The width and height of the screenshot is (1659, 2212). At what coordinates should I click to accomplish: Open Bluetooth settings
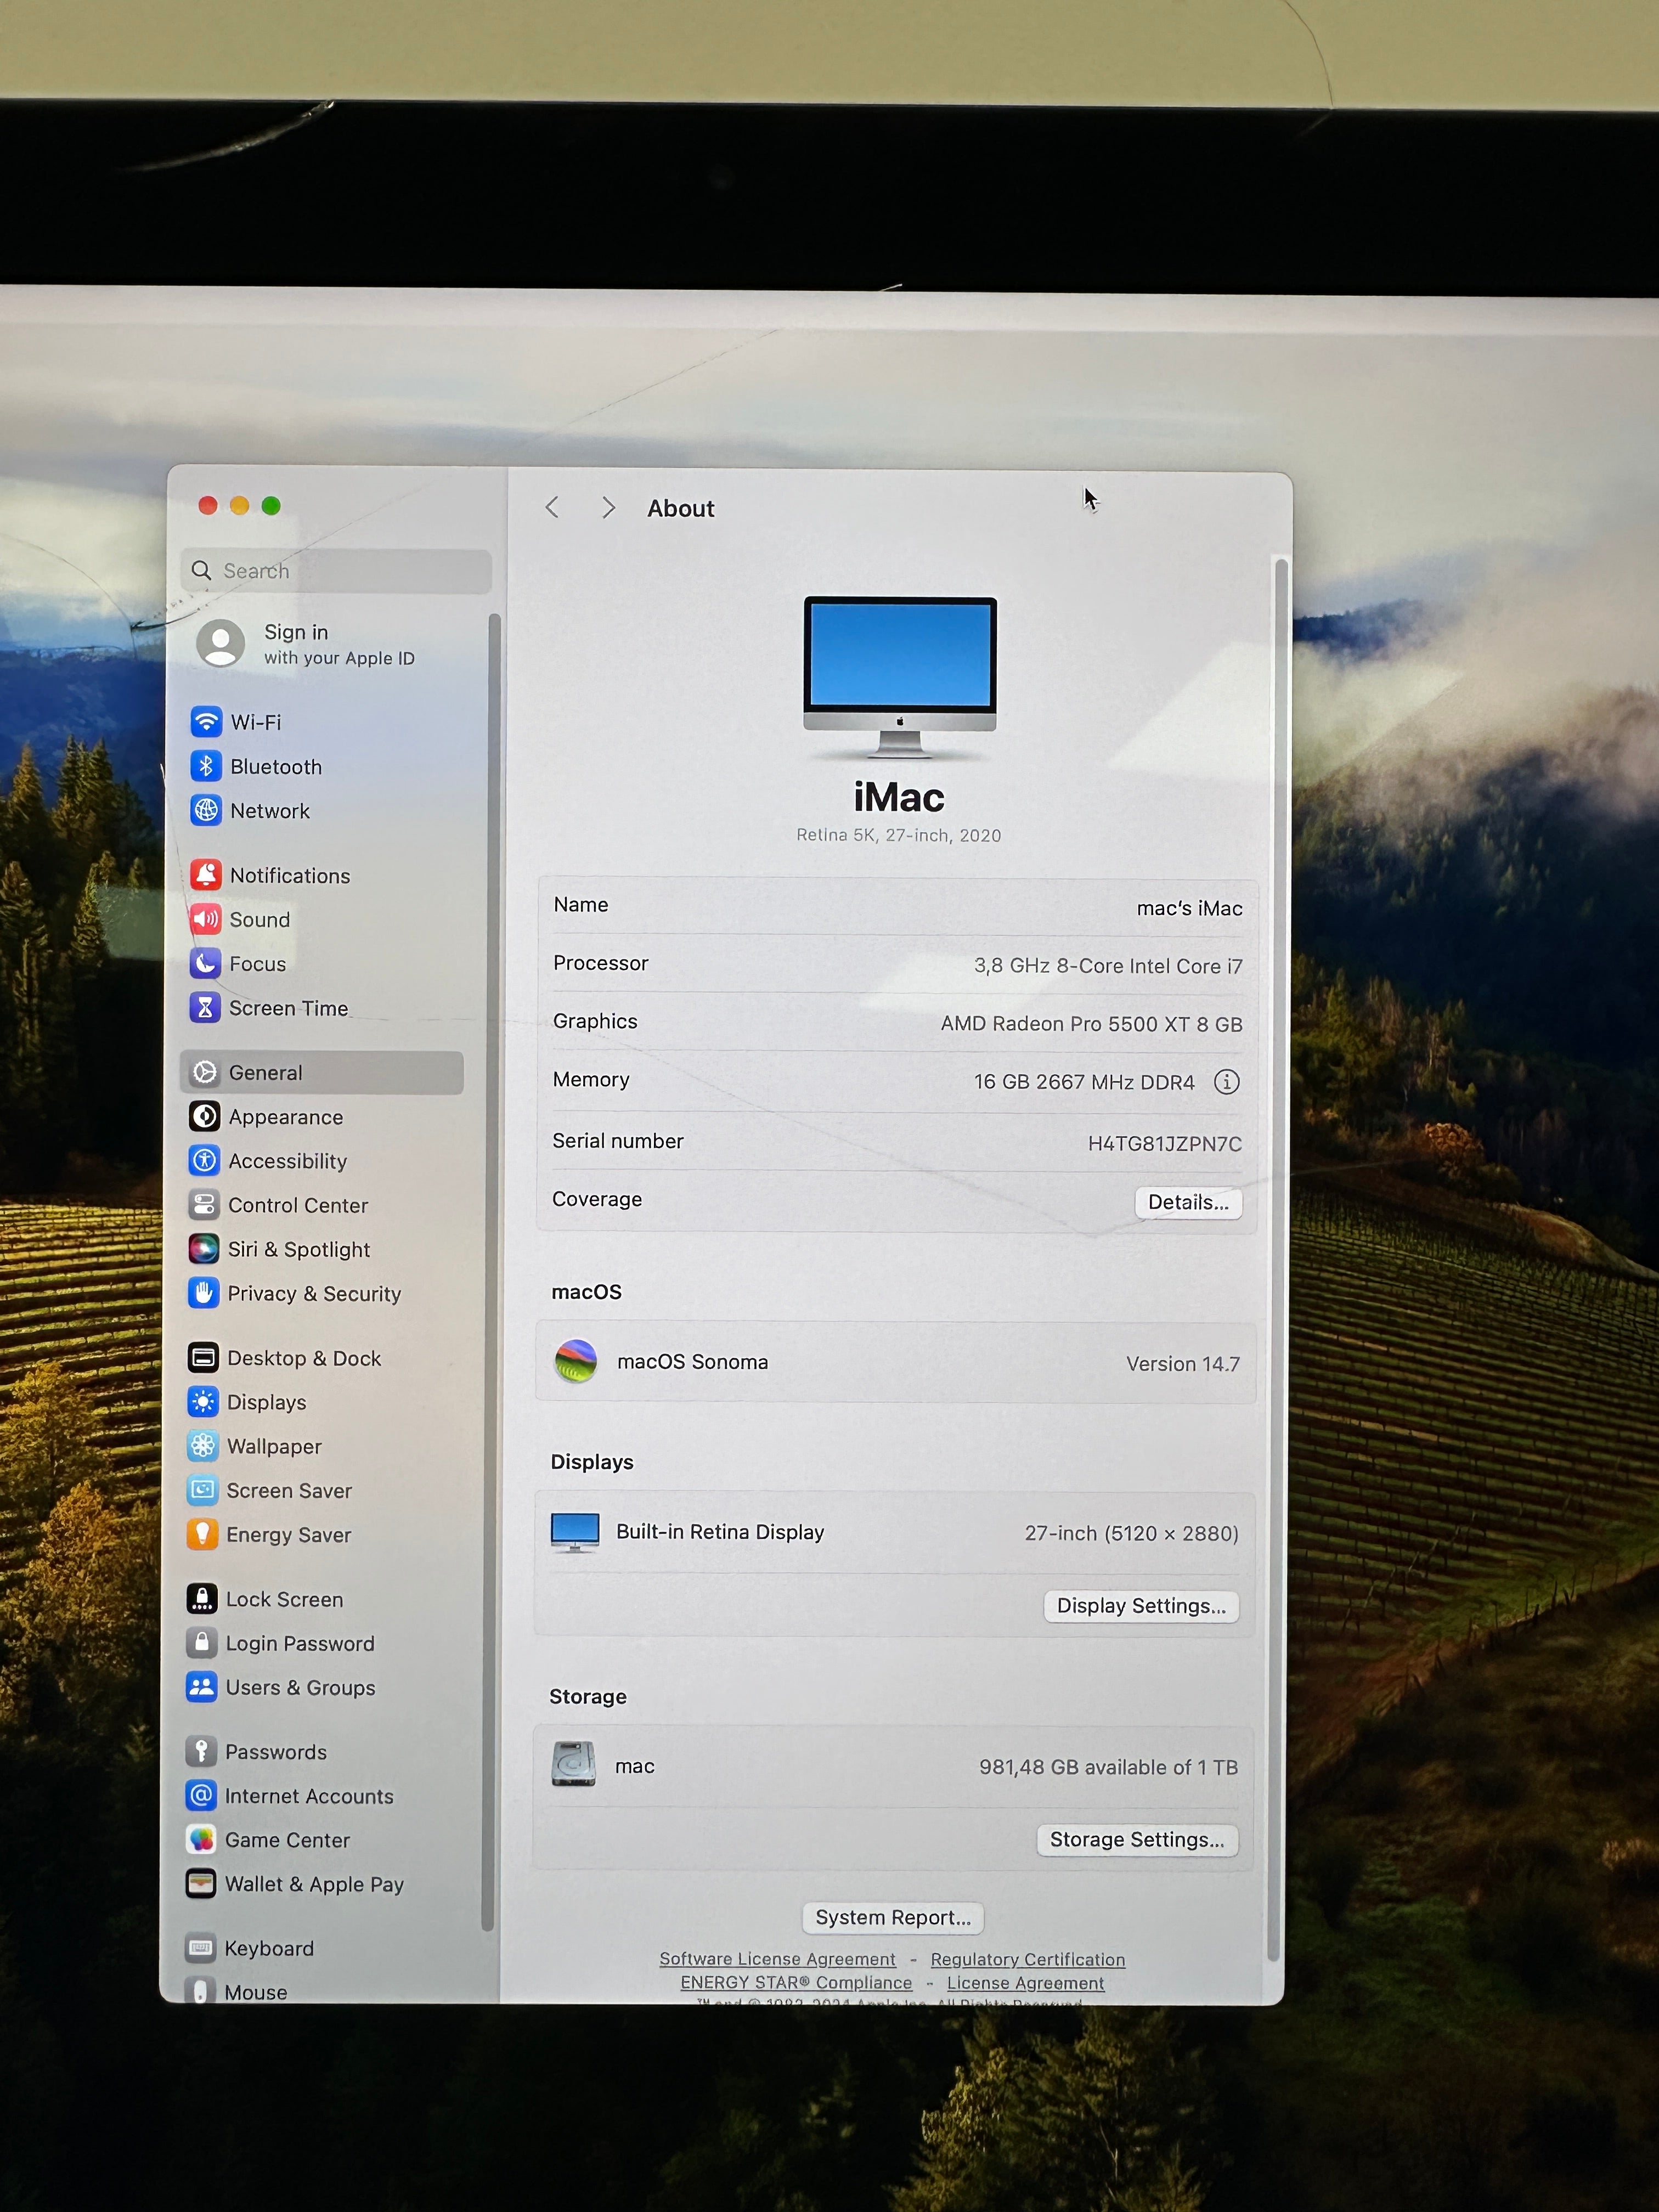click(x=275, y=766)
